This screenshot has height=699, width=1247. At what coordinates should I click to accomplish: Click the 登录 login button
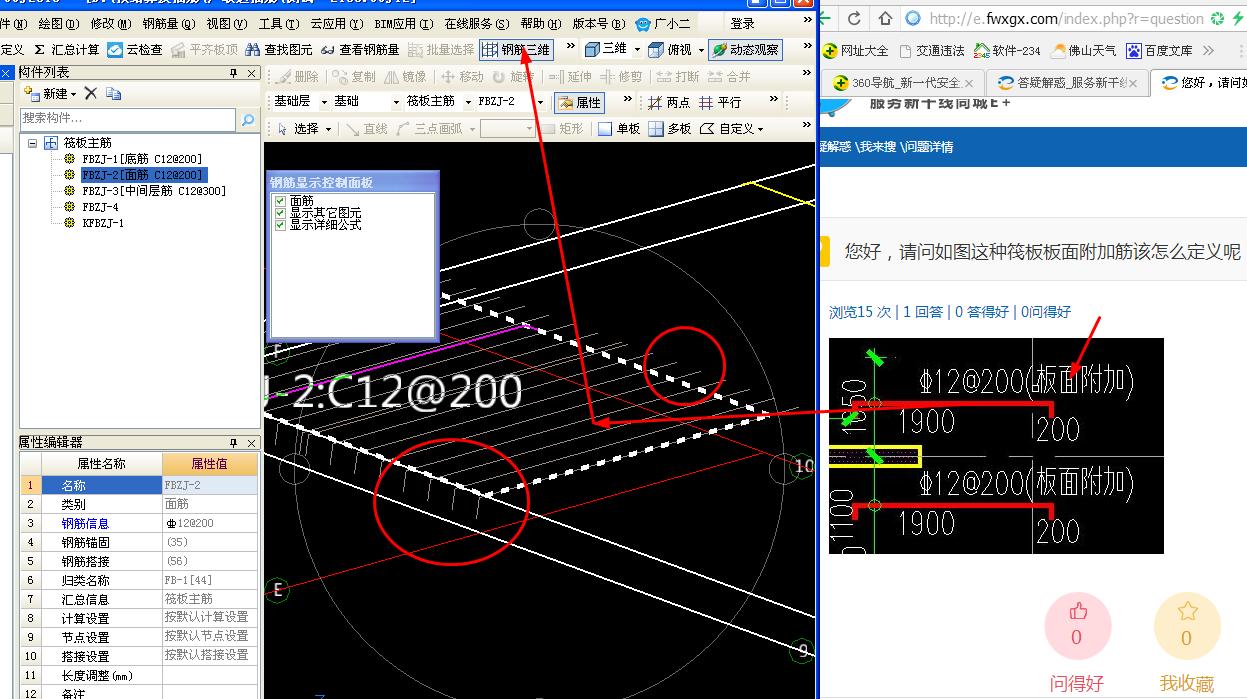(743, 23)
